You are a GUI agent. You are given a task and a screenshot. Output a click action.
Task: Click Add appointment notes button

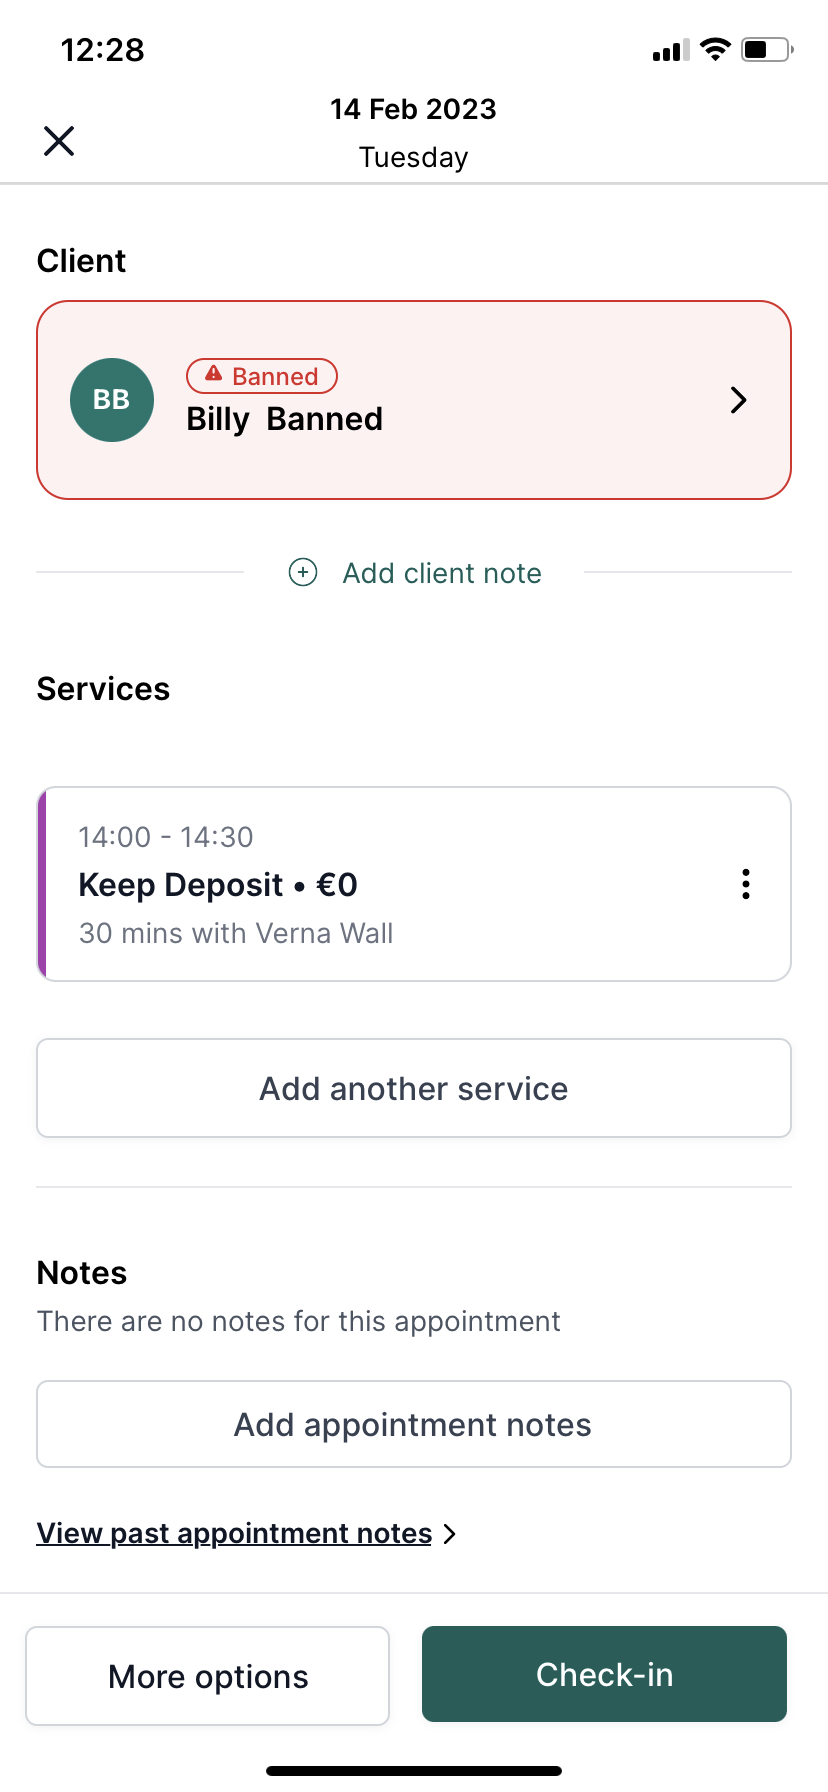[414, 1424]
